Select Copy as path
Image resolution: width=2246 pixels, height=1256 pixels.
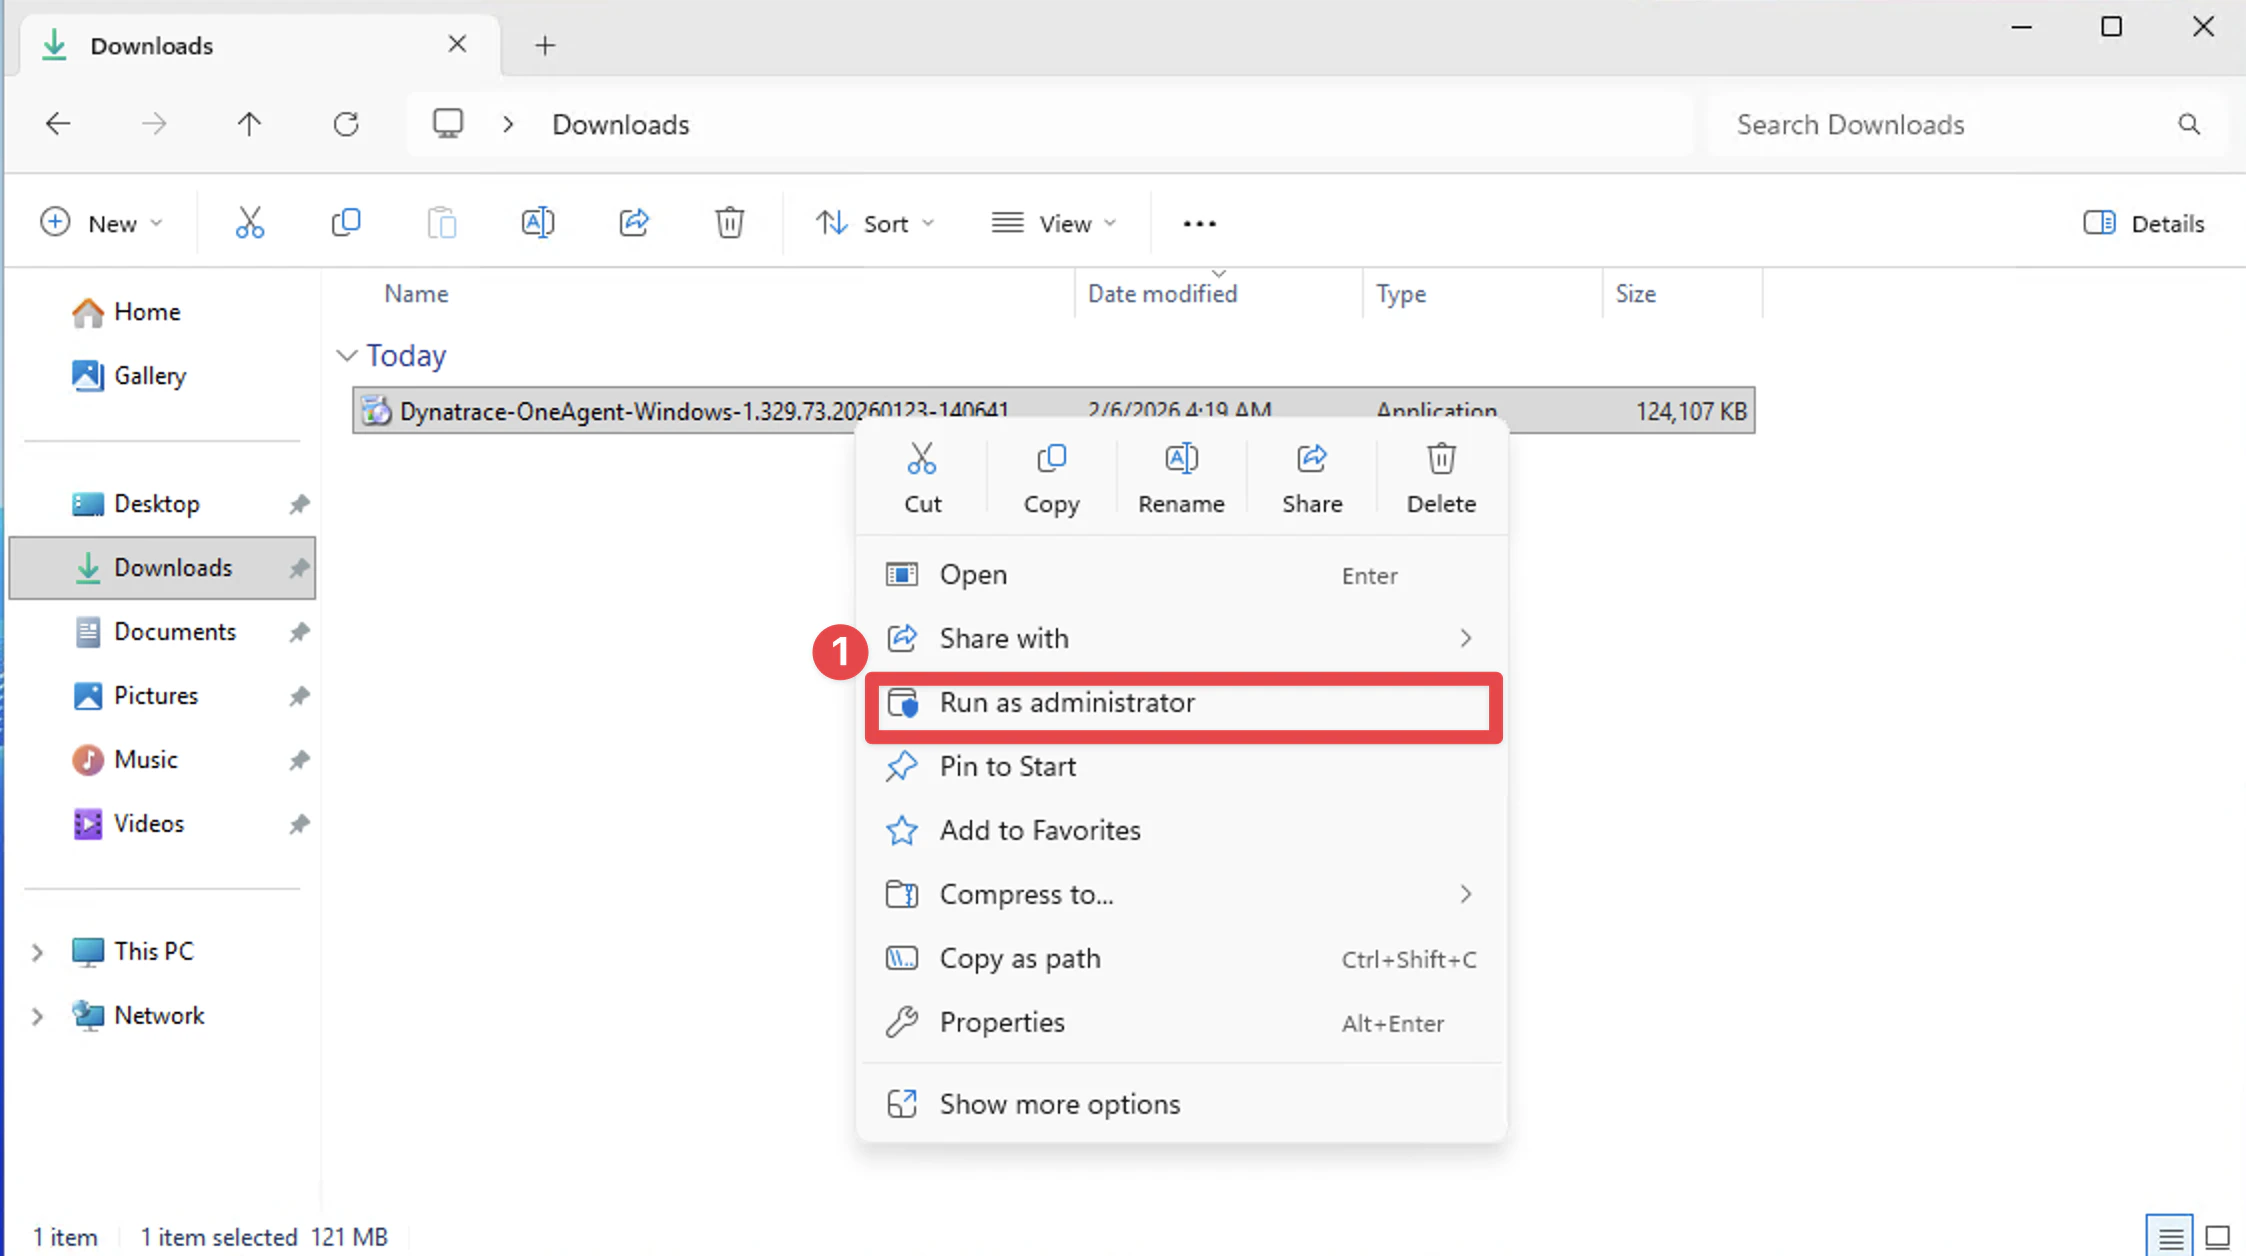tap(1182, 959)
